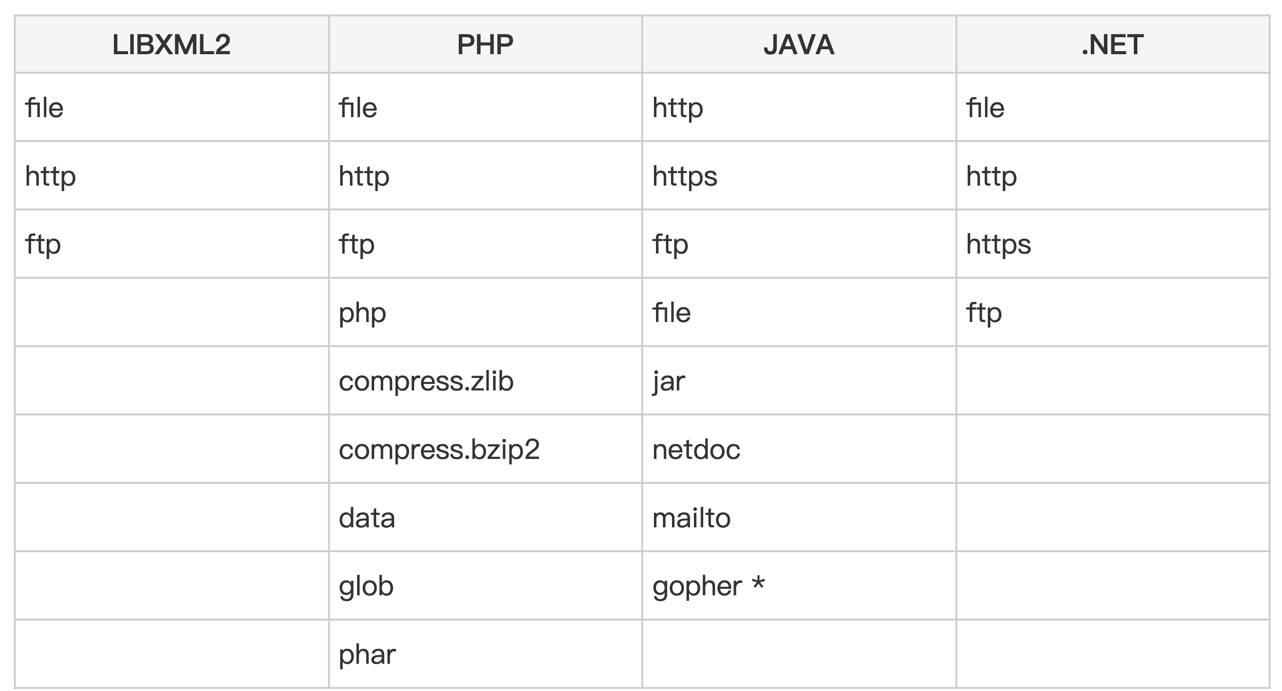Click the LIBXML2 column header
This screenshot has width=1282, height=691.
(172, 45)
